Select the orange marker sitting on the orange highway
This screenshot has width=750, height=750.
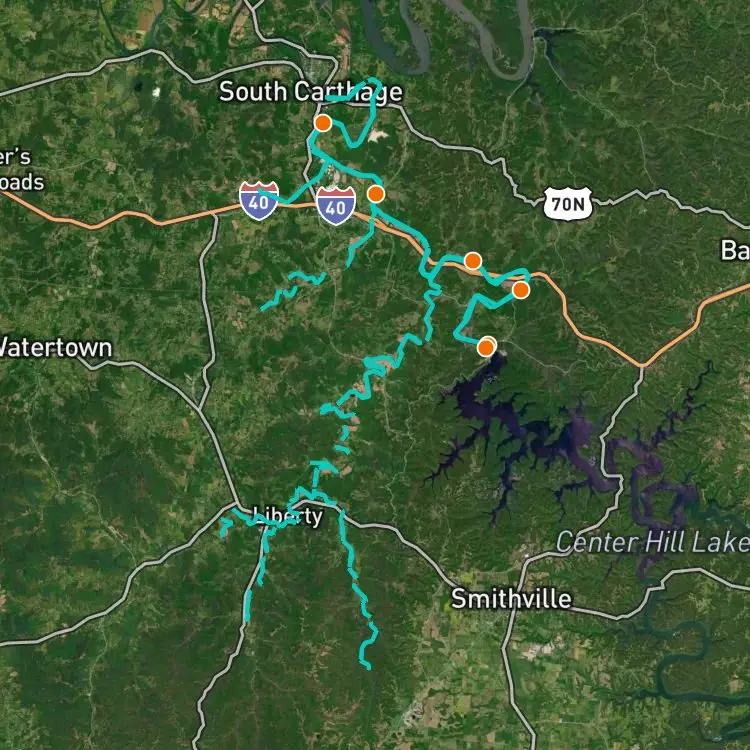[x=473, y=261]
